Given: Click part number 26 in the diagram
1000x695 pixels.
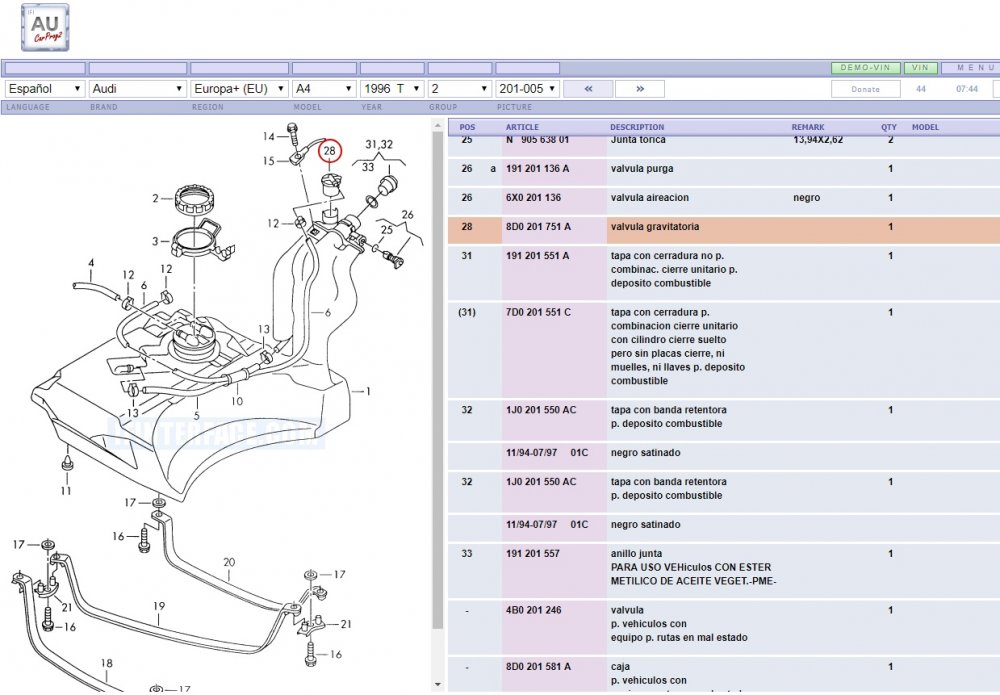Looking at the screenshot, I should click(x=408, y=215).
